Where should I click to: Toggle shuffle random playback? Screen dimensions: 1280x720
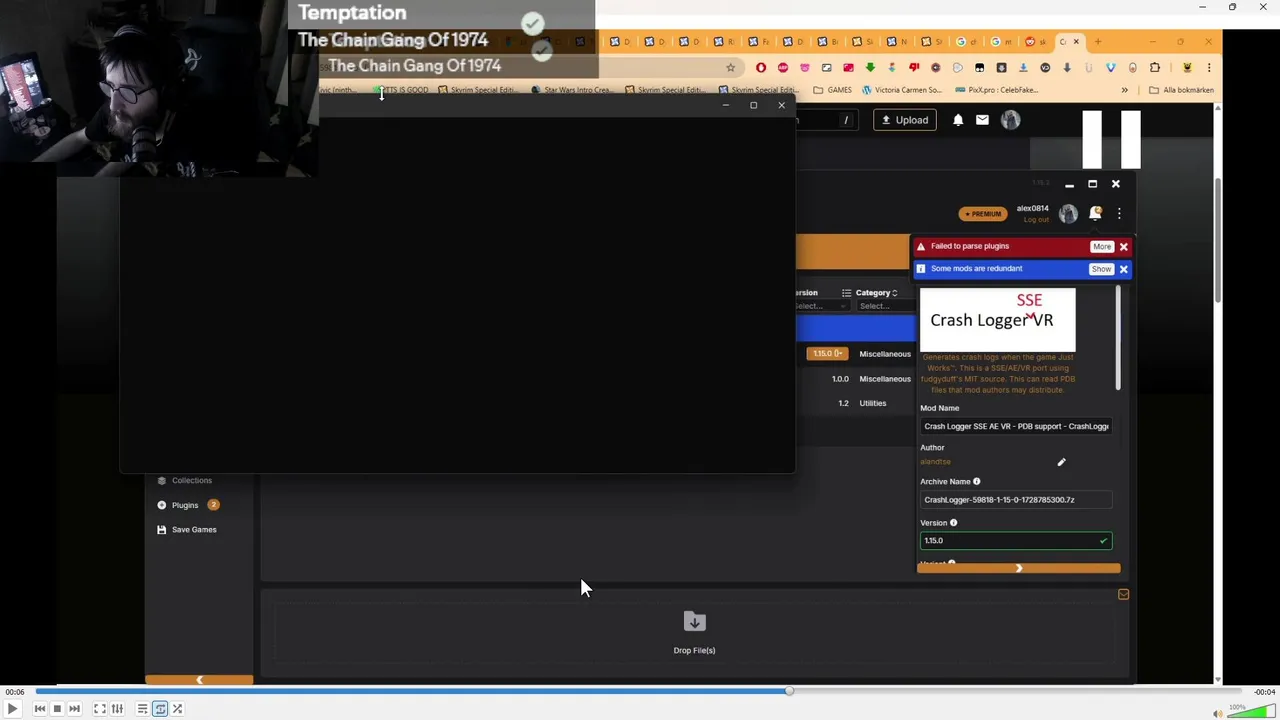point(177,708)
